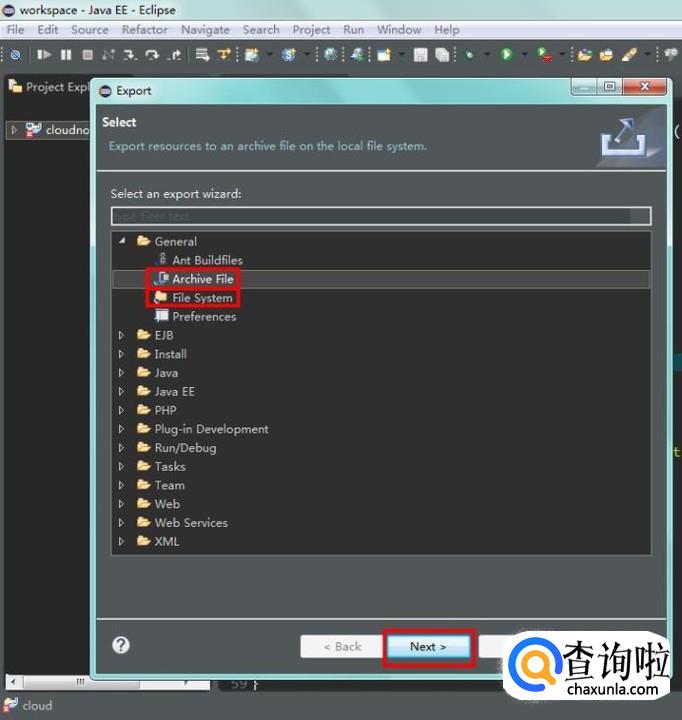Click the Run Last Tool icon with red toolbox
The width and height of the screenshot is (682, 720).
pos(544,55)
